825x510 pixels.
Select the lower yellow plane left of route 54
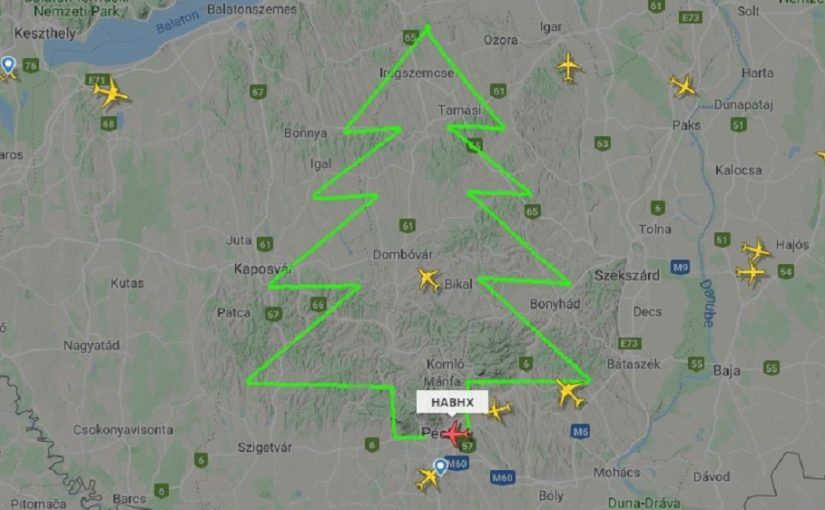click(x=751, y=273)
